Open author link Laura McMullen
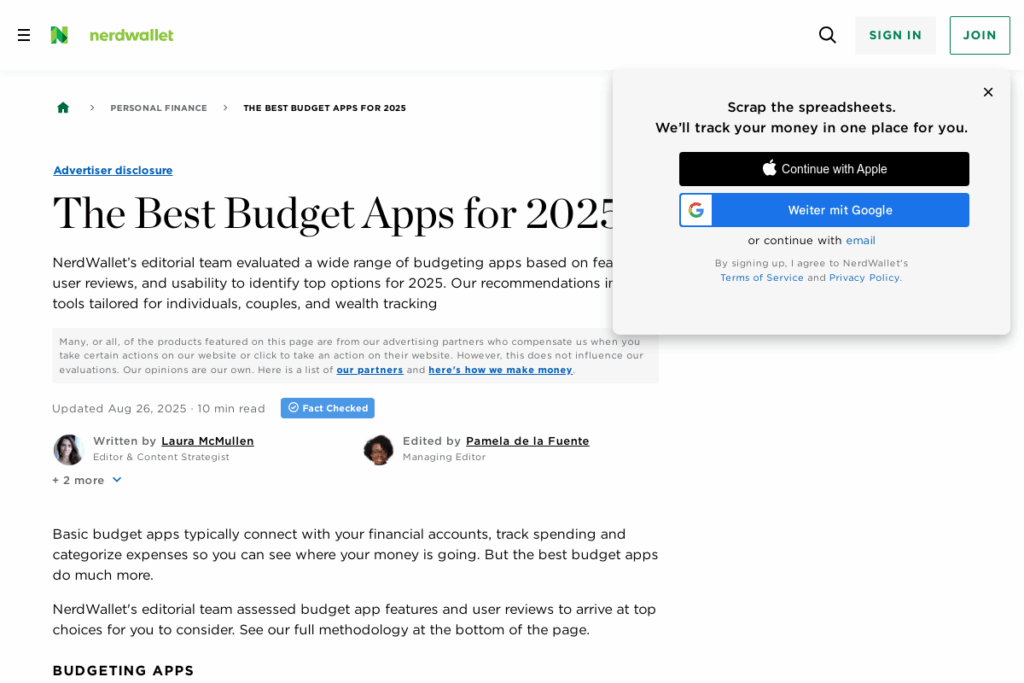1024x683 pixels. [x=208, y=441]
